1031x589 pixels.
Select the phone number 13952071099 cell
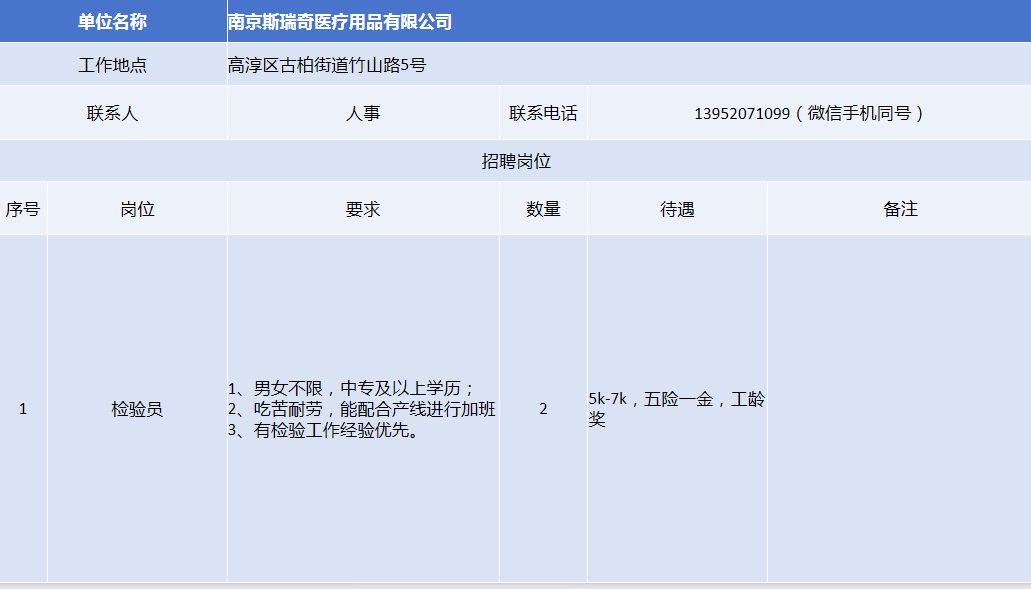tap(808, 113)
